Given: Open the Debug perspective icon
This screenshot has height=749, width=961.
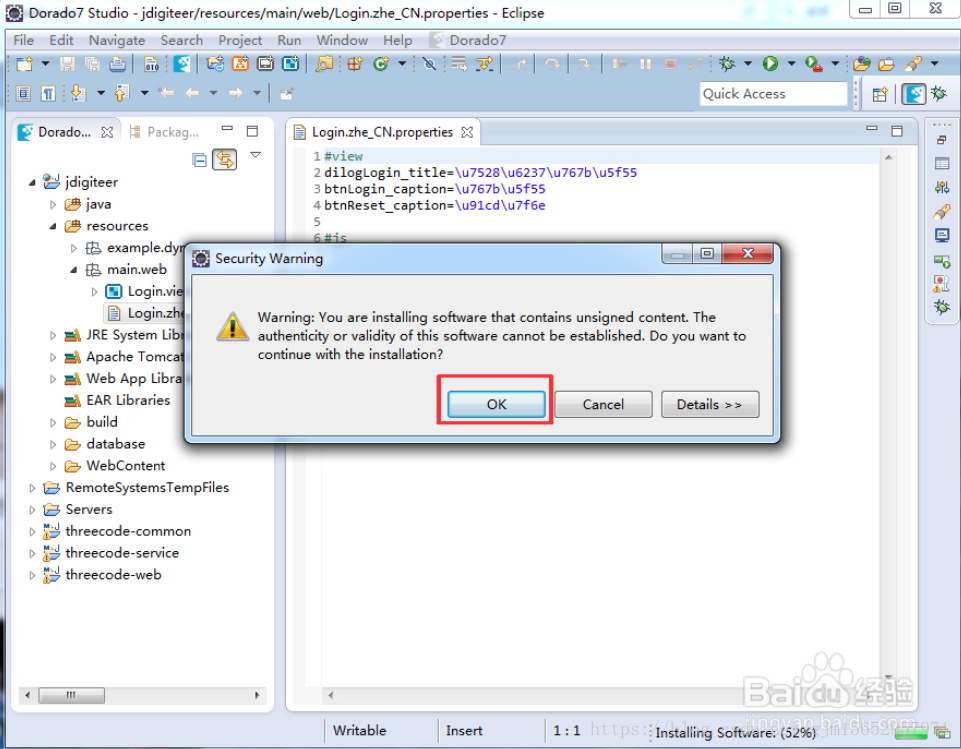Looking at the screenshot, I should [939, 94].
